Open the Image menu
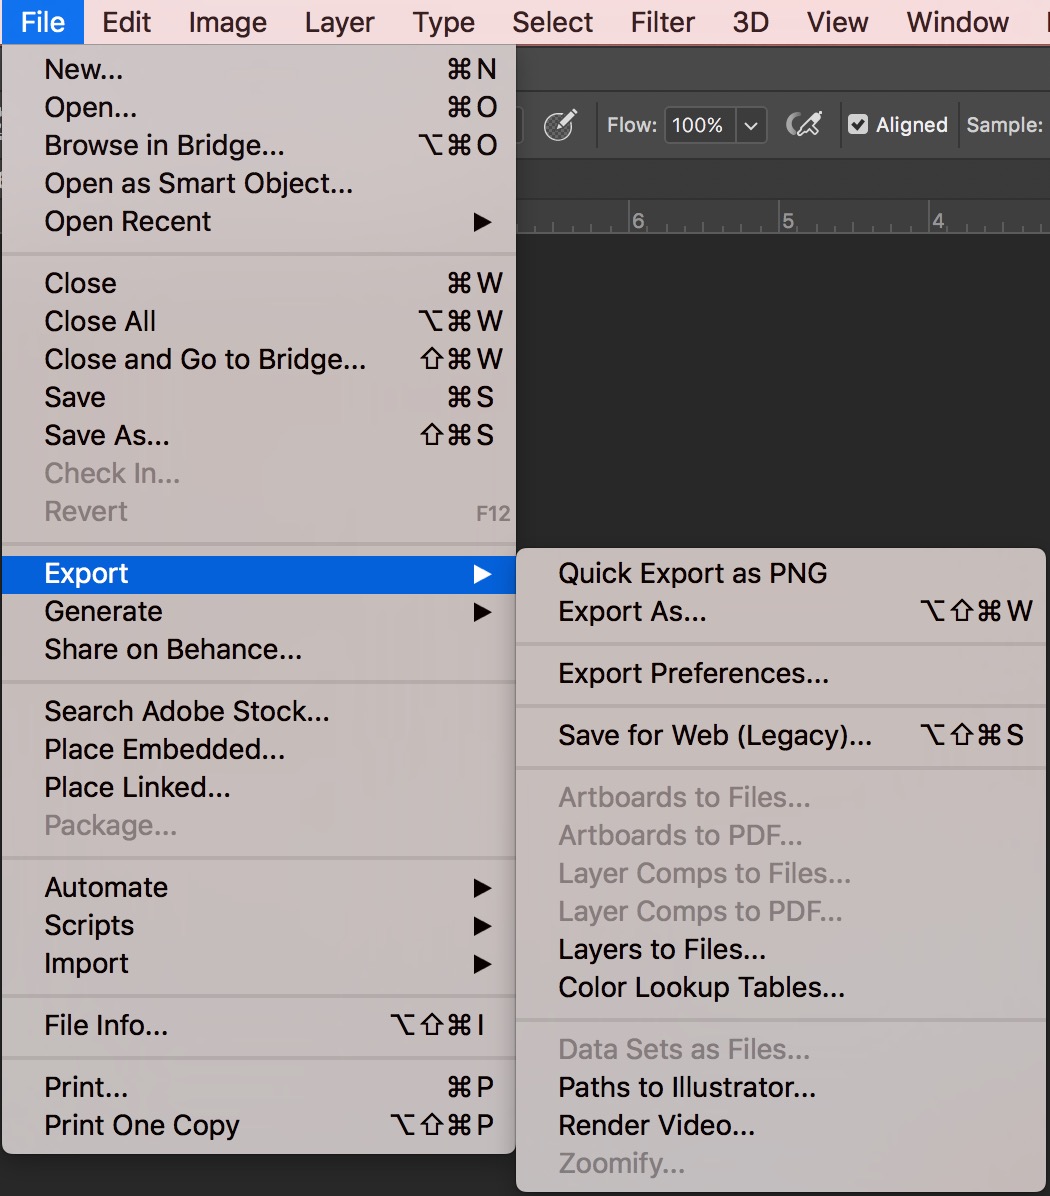This screenshot has width=1050, height=1196. (227, 22)
